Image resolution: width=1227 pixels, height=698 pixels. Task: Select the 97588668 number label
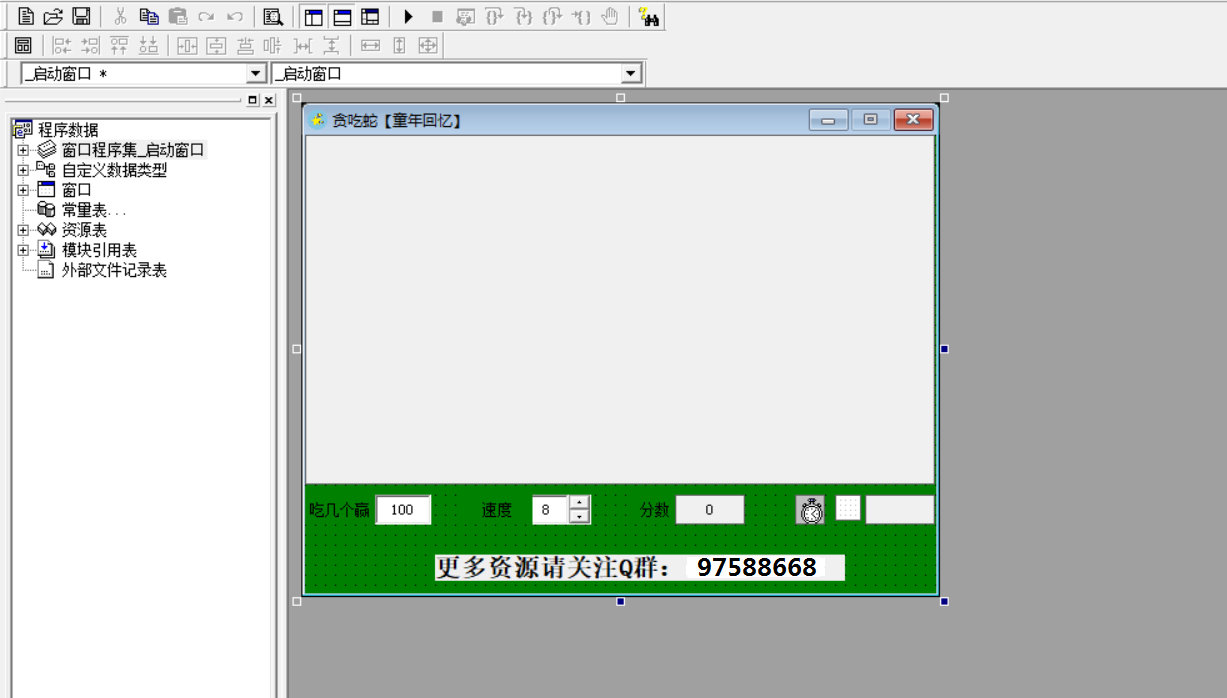tap(757, 567)
